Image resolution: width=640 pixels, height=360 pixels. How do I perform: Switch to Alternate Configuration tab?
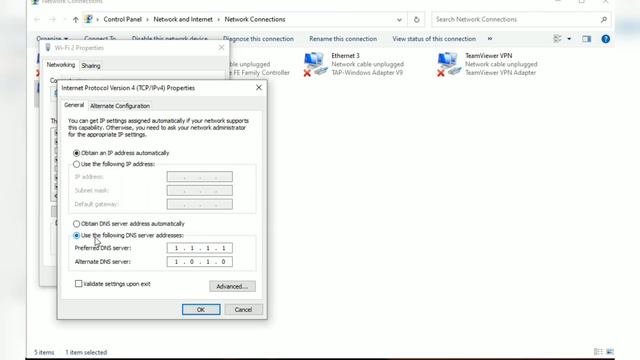[x=120, y=106]
